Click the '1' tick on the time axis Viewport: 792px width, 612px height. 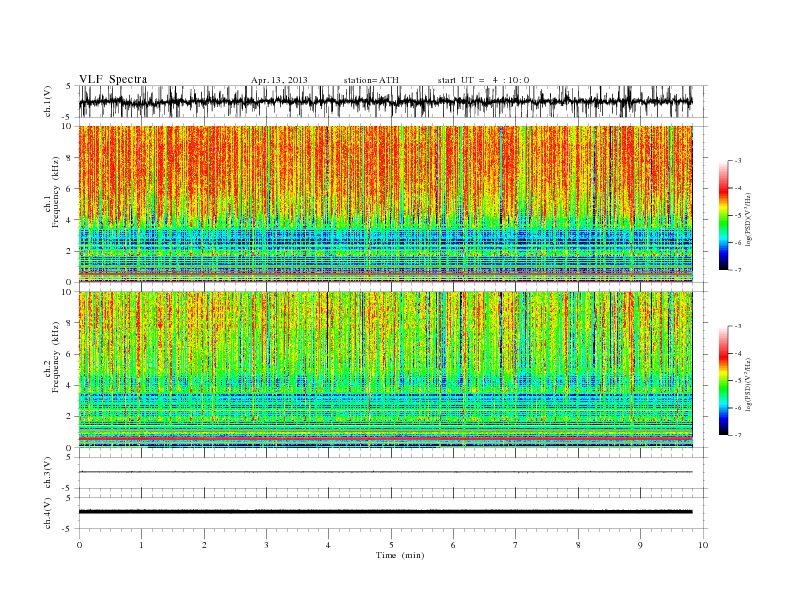(142, 545)
